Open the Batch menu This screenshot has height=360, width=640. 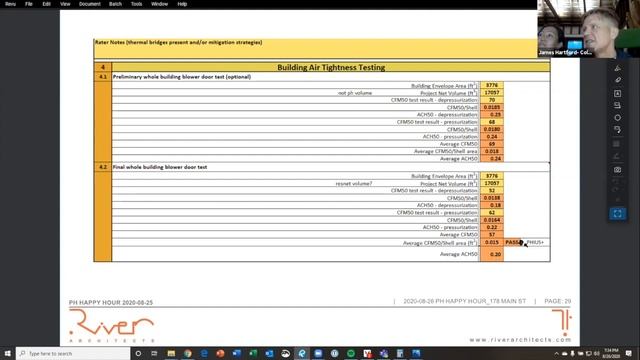[116, 4]
